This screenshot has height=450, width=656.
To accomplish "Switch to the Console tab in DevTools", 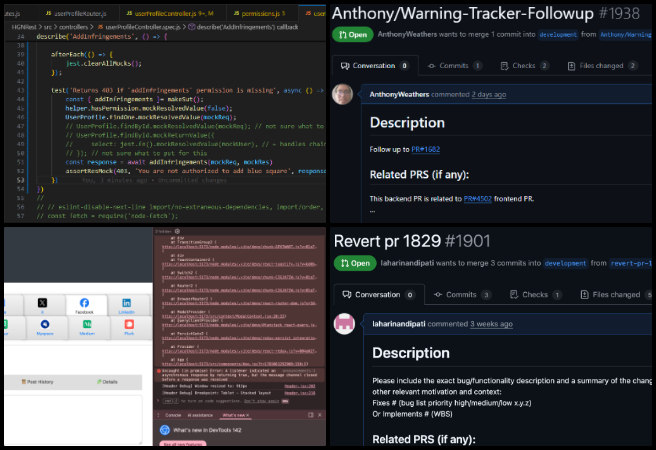I will [x=171, y=413].
